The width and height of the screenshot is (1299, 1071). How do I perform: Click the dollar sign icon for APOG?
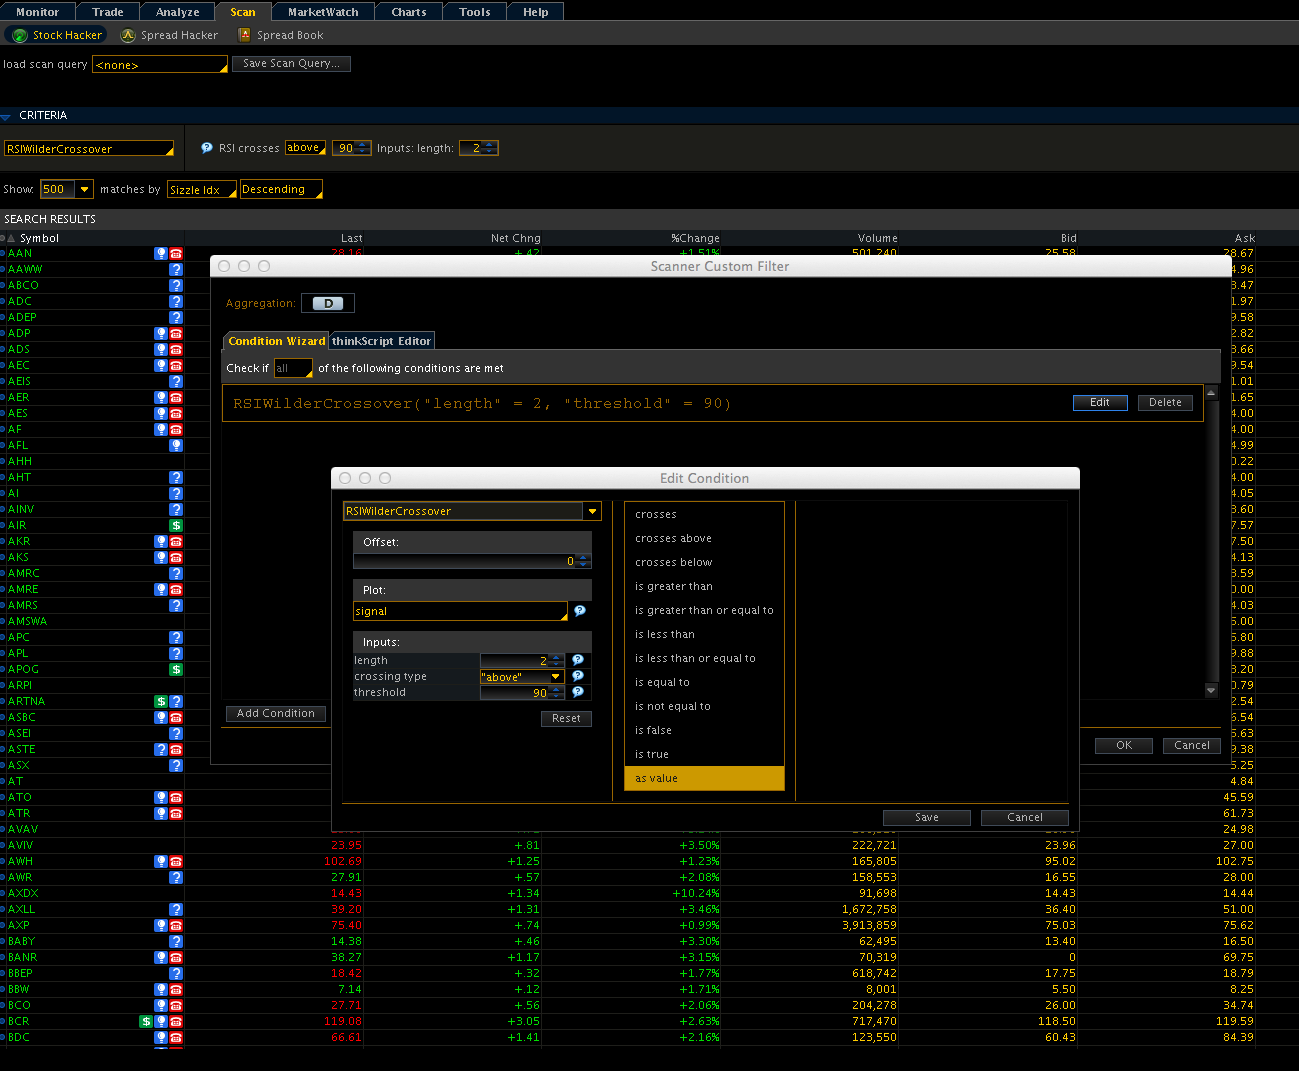176,670
